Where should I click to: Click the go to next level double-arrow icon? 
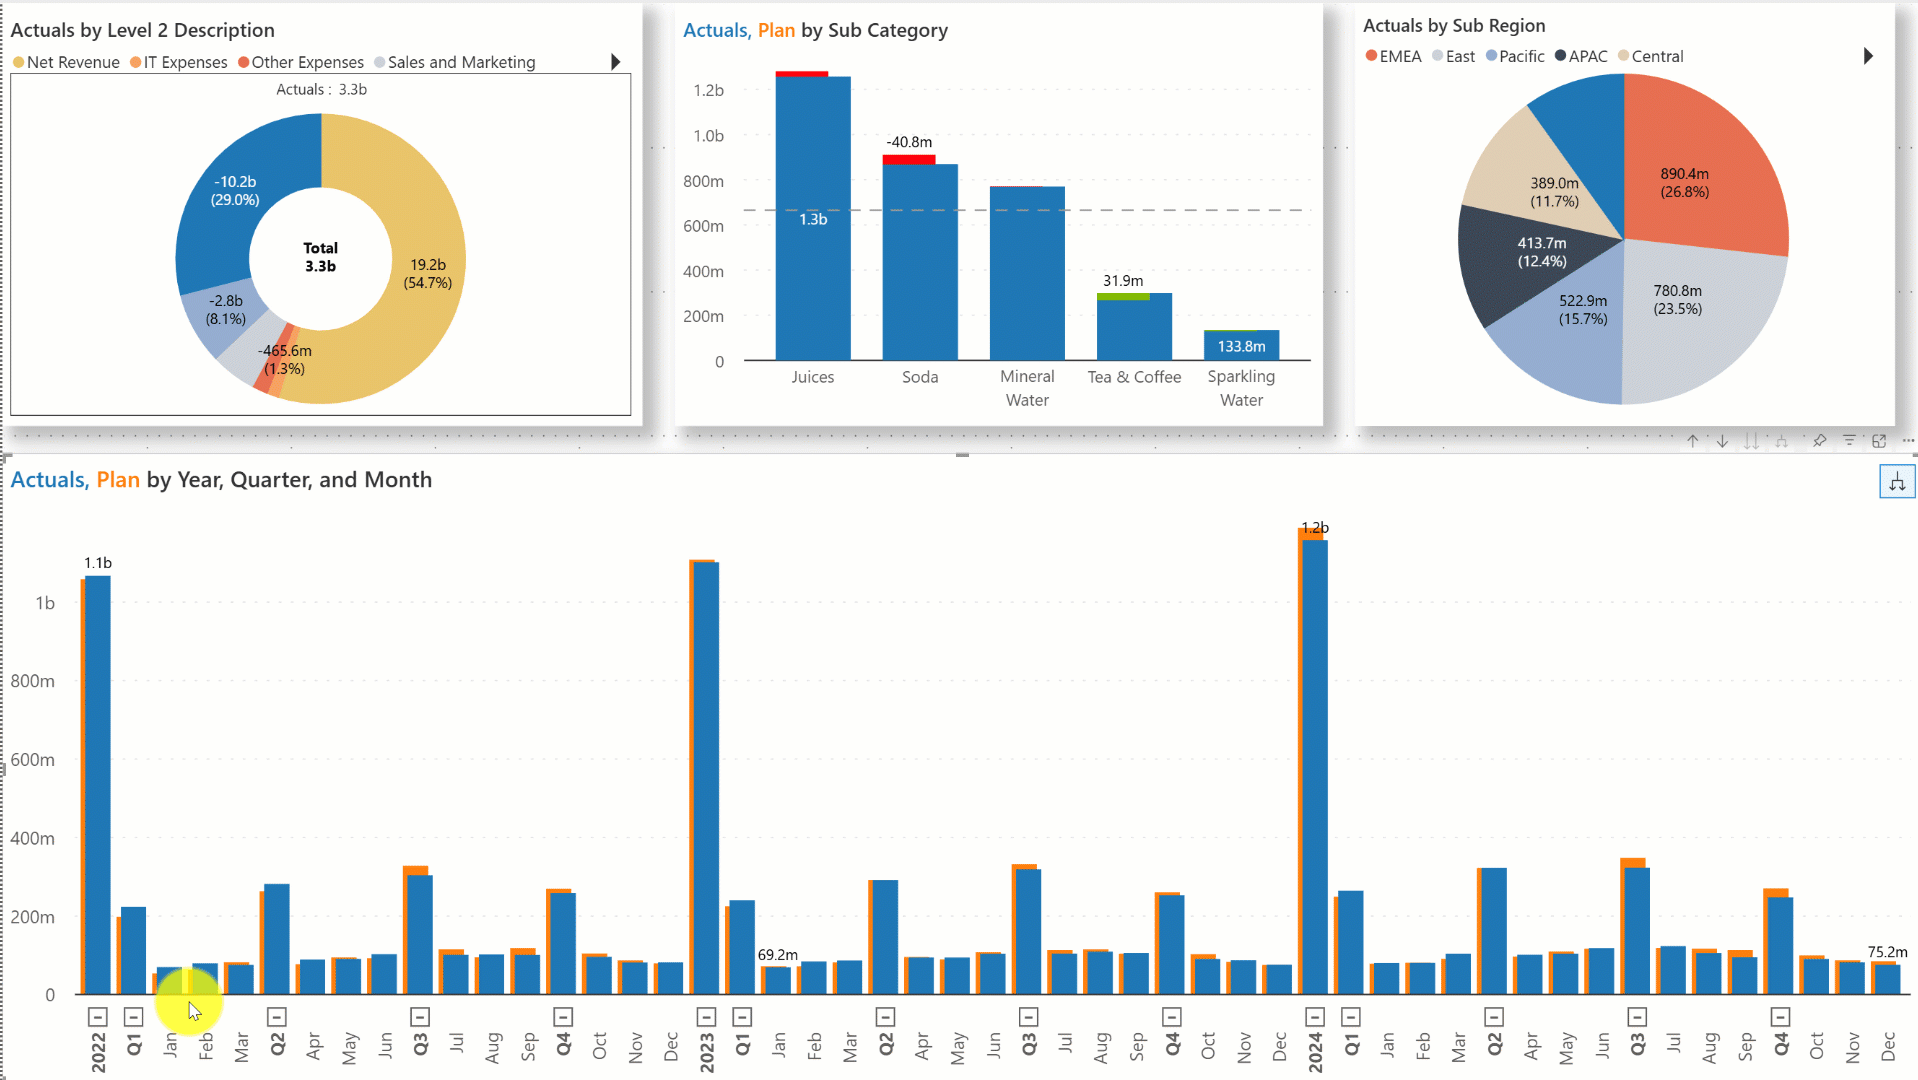(1751, 441)
